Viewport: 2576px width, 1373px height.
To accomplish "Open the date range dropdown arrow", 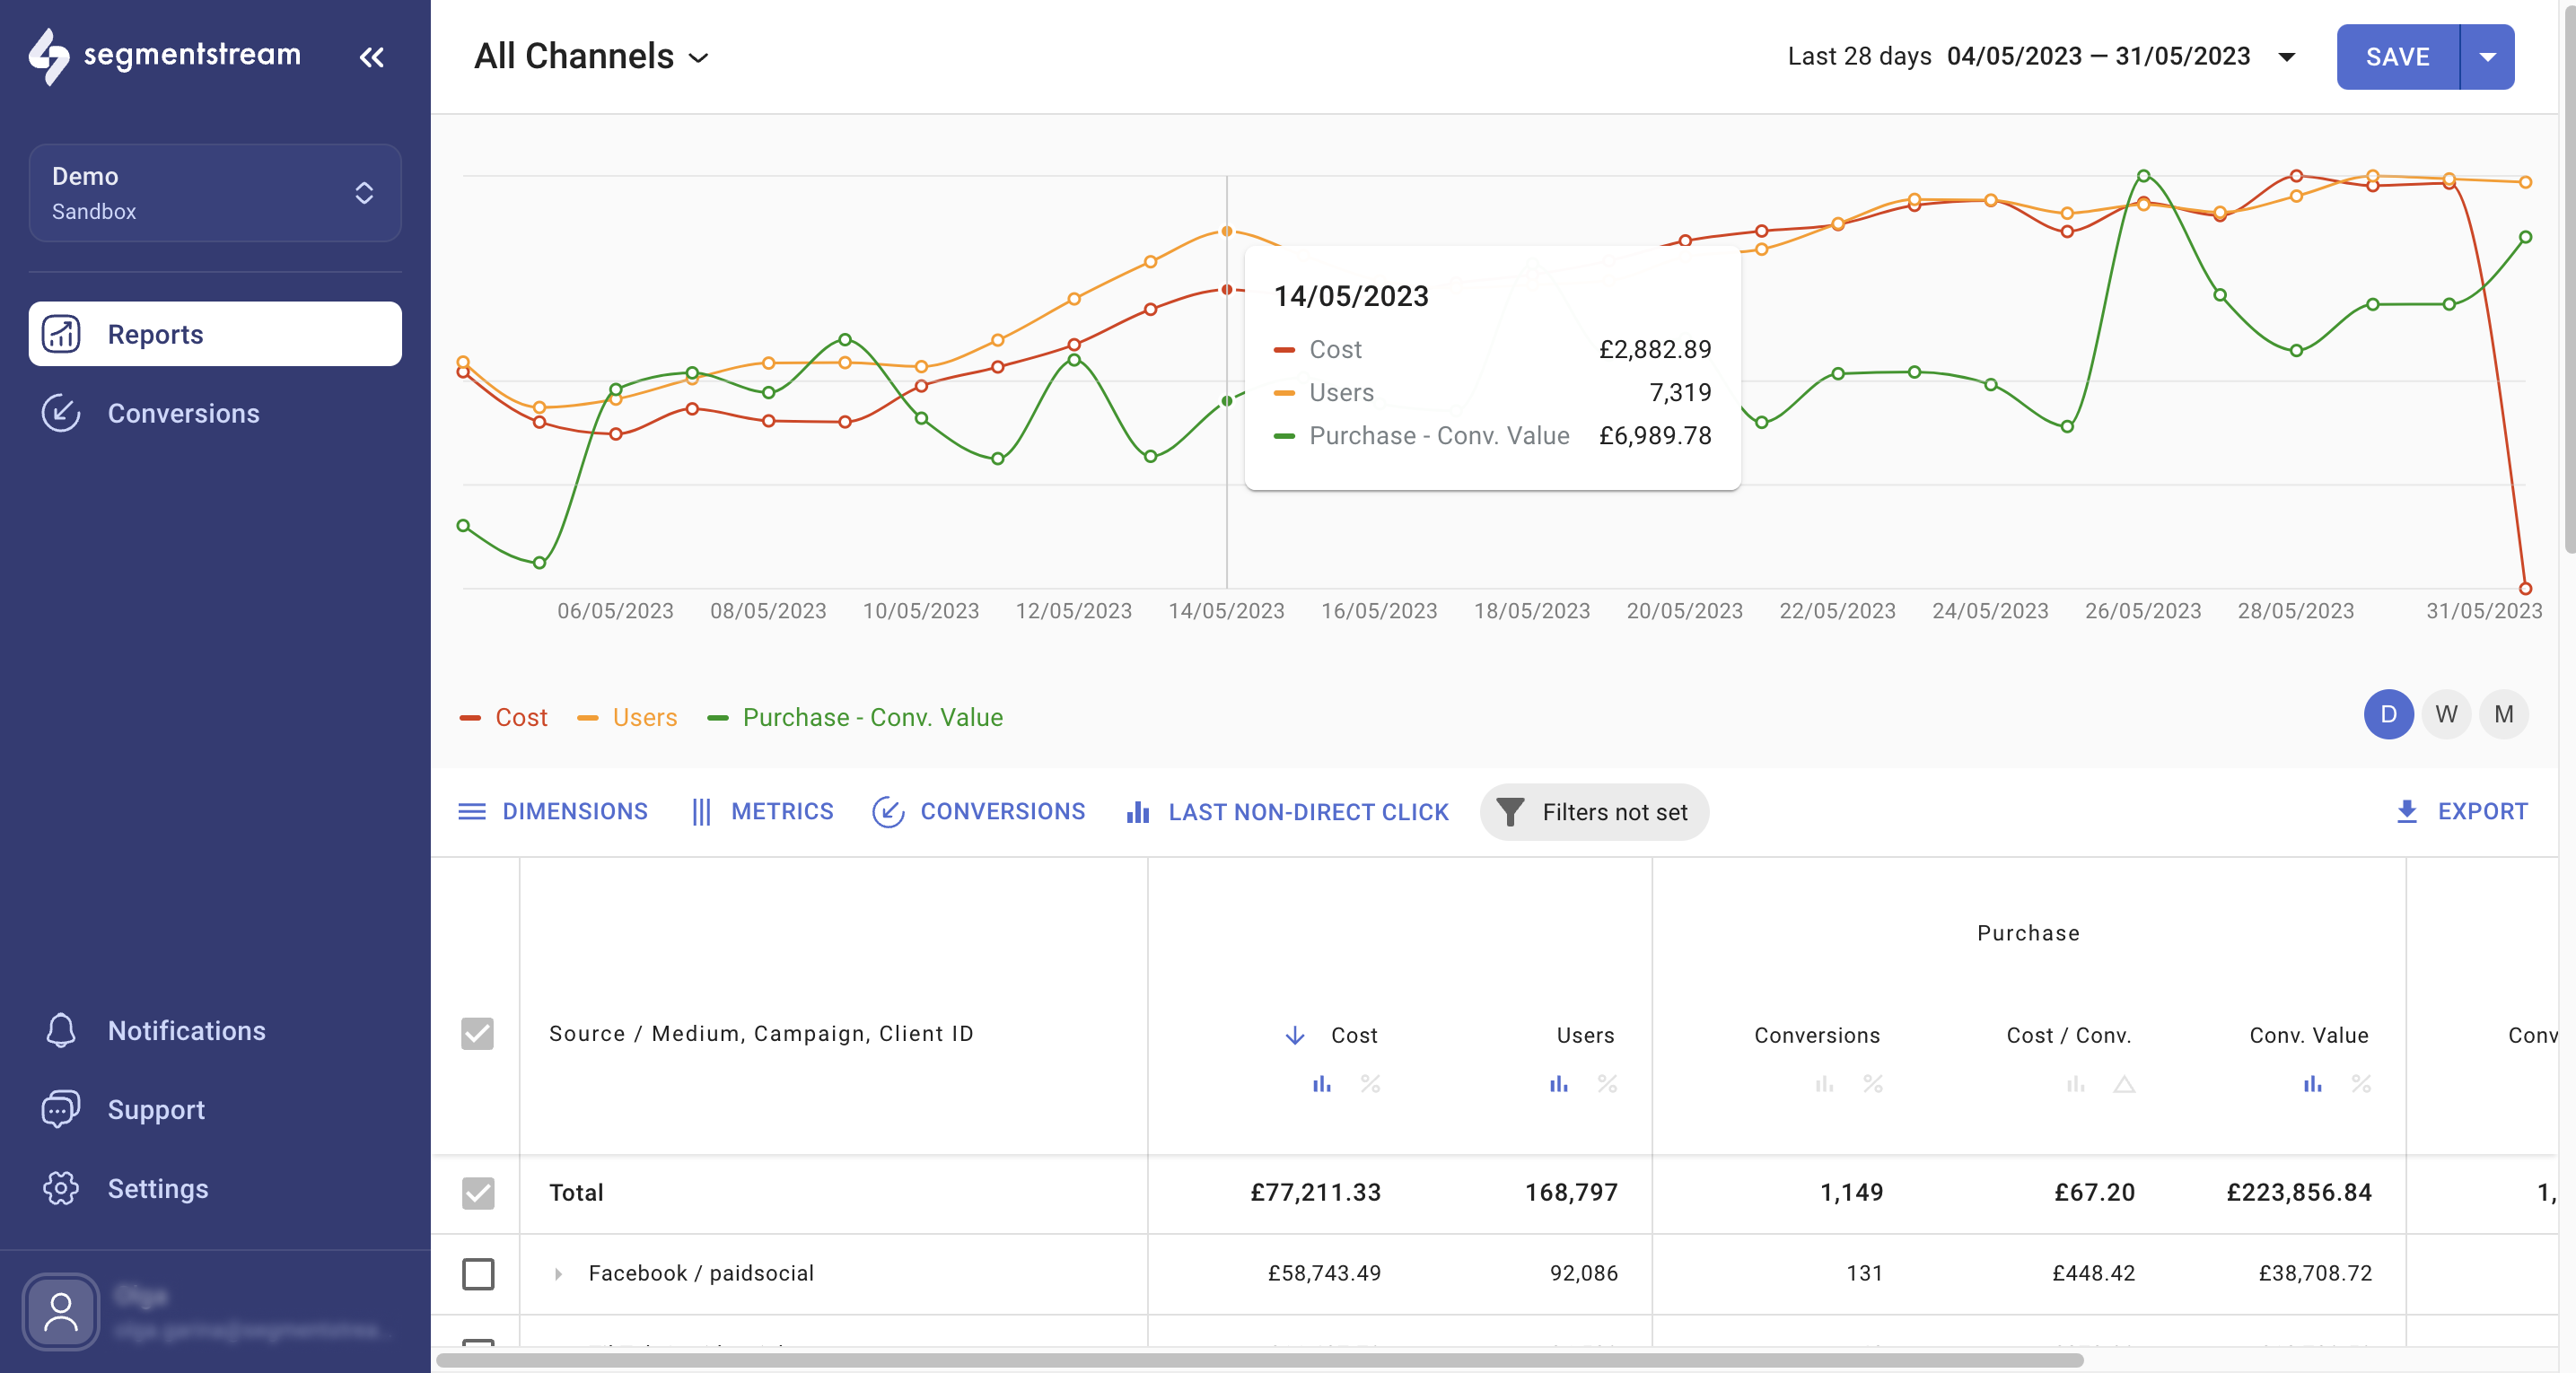I will pyautogui.click(x=2286, y=57).
